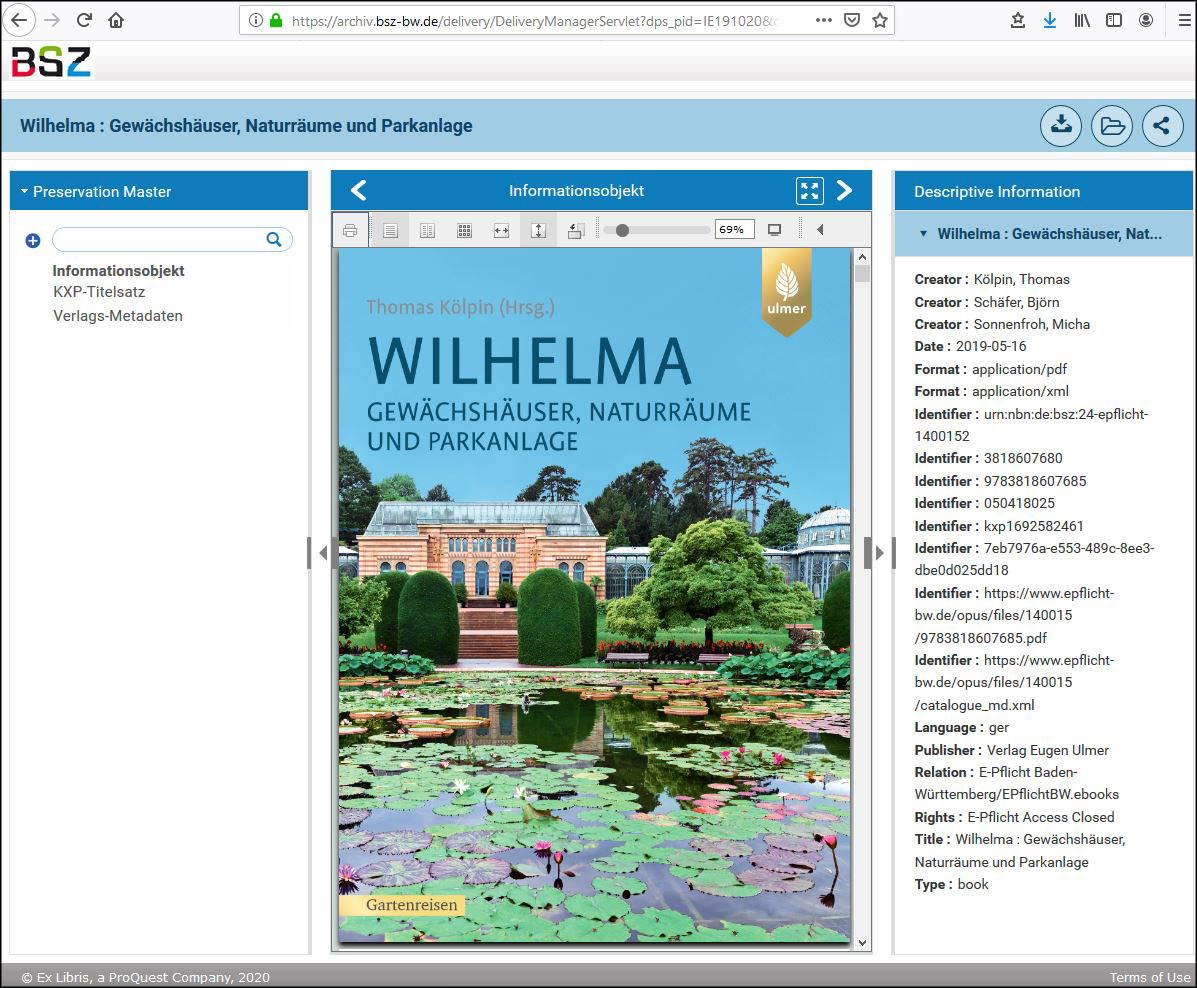Go to next file in viewer

(844, 190)
